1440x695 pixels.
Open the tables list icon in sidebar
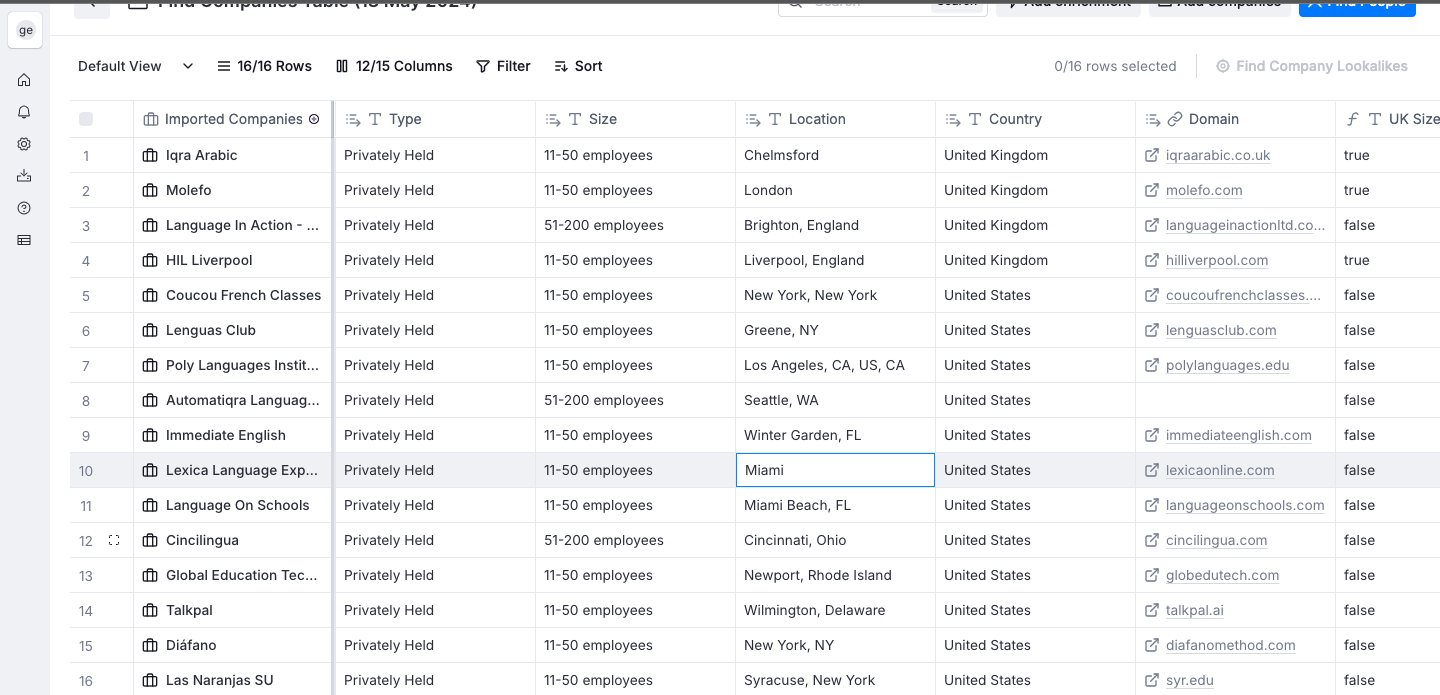click(24, 240)
